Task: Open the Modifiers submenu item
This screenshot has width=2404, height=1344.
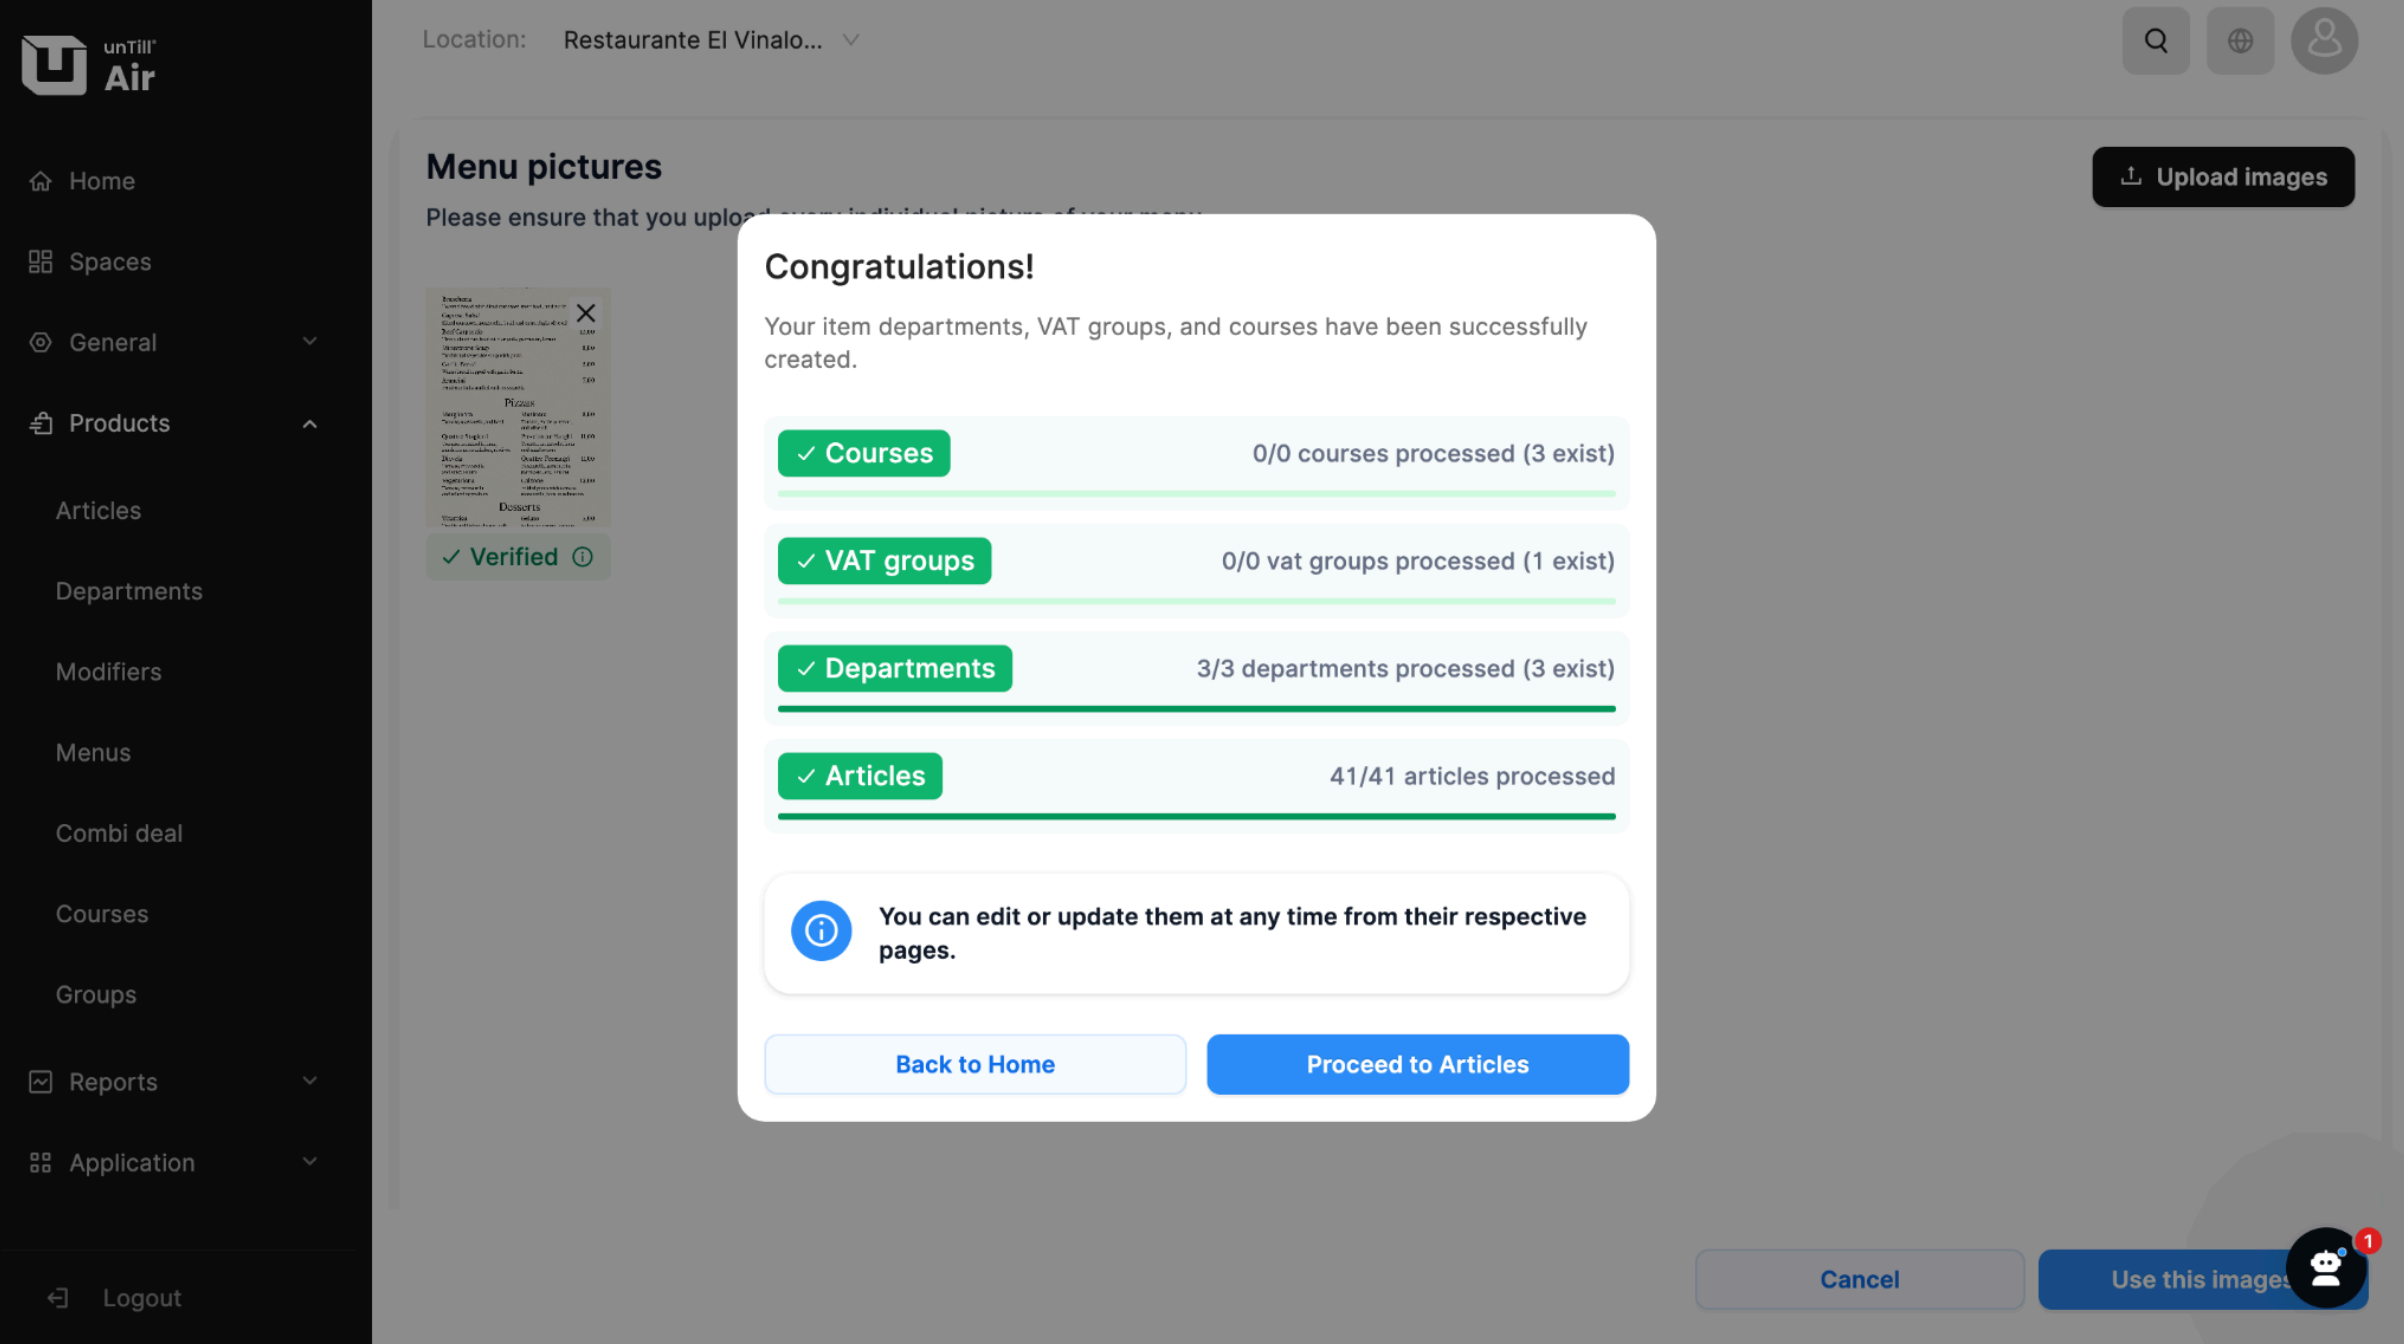Action: click(x=108, y=672)
